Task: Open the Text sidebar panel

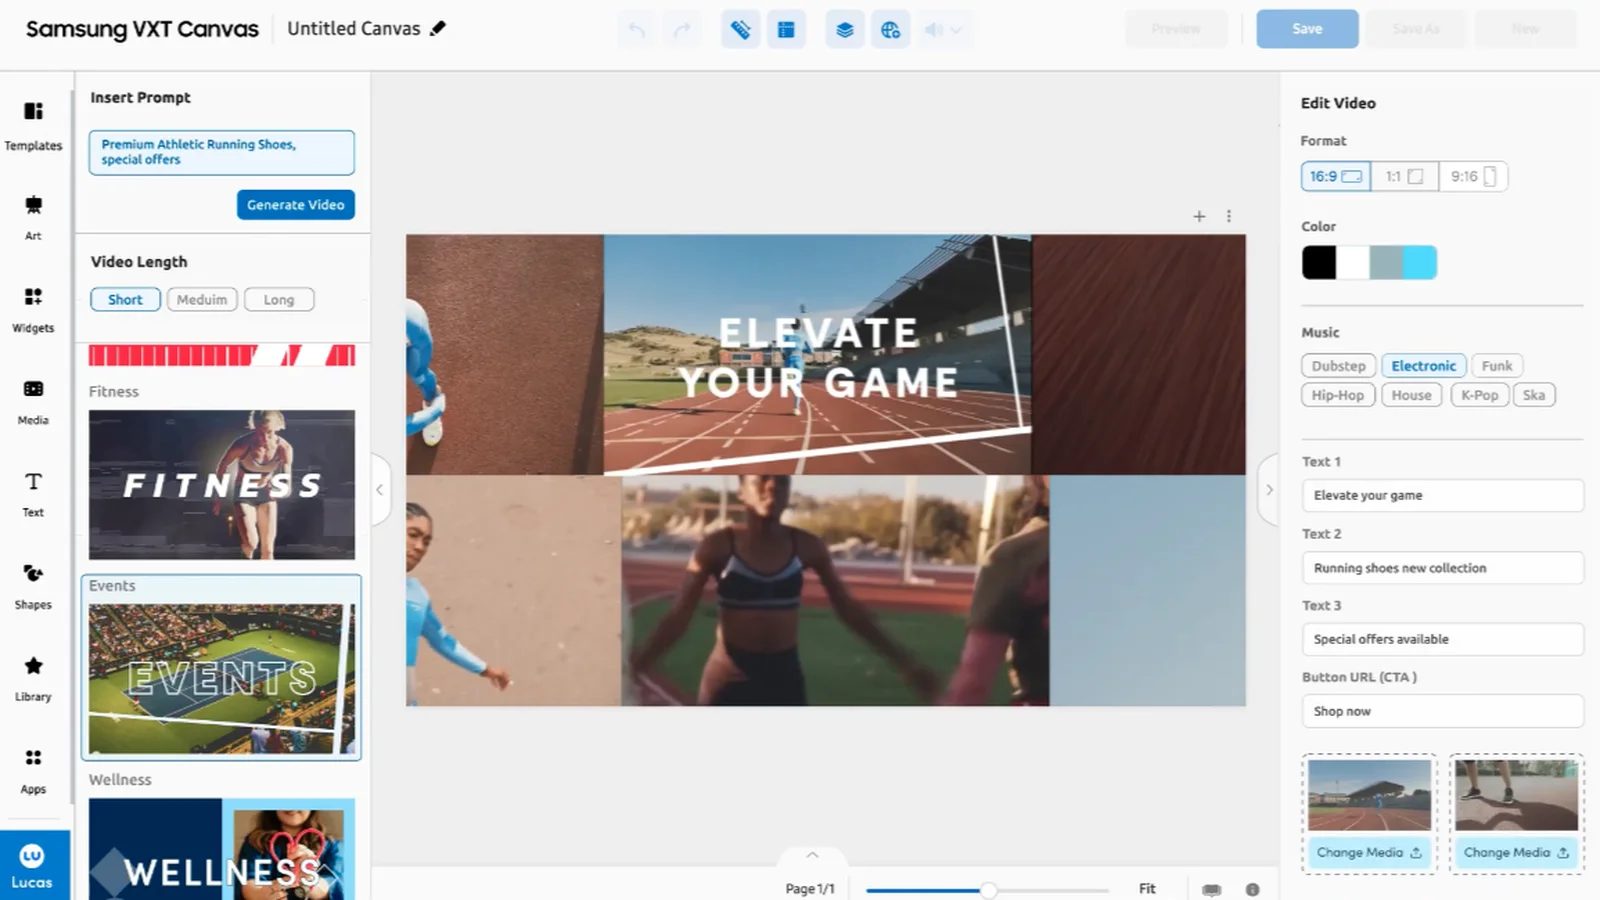Action: 33,494
